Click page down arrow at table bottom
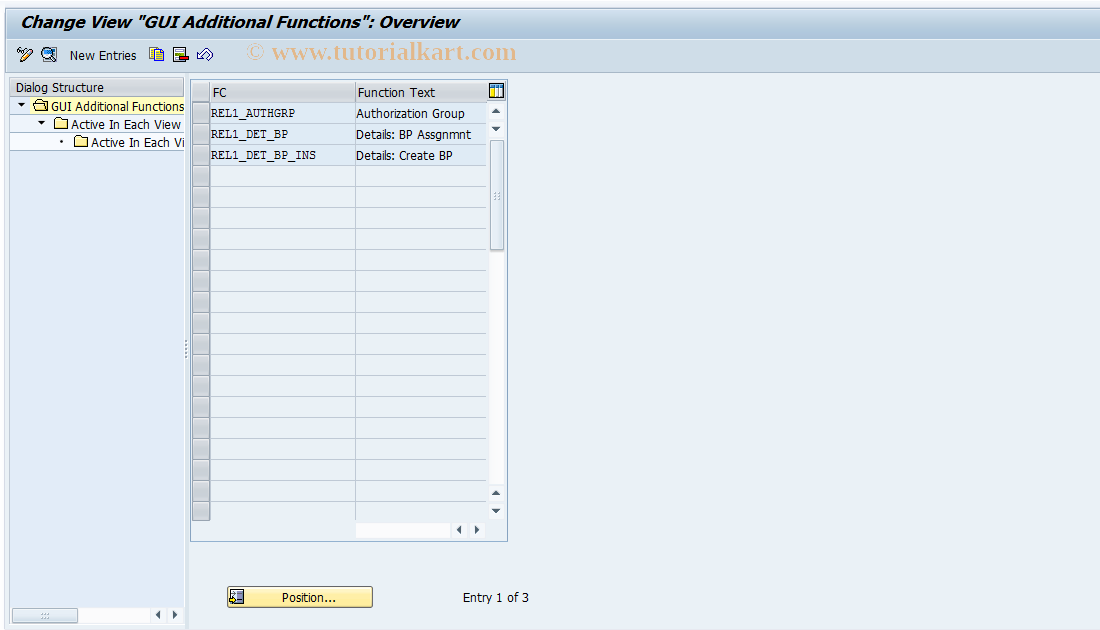Image resolution: width=1100 pixels, height=630 pixels. 496,511
